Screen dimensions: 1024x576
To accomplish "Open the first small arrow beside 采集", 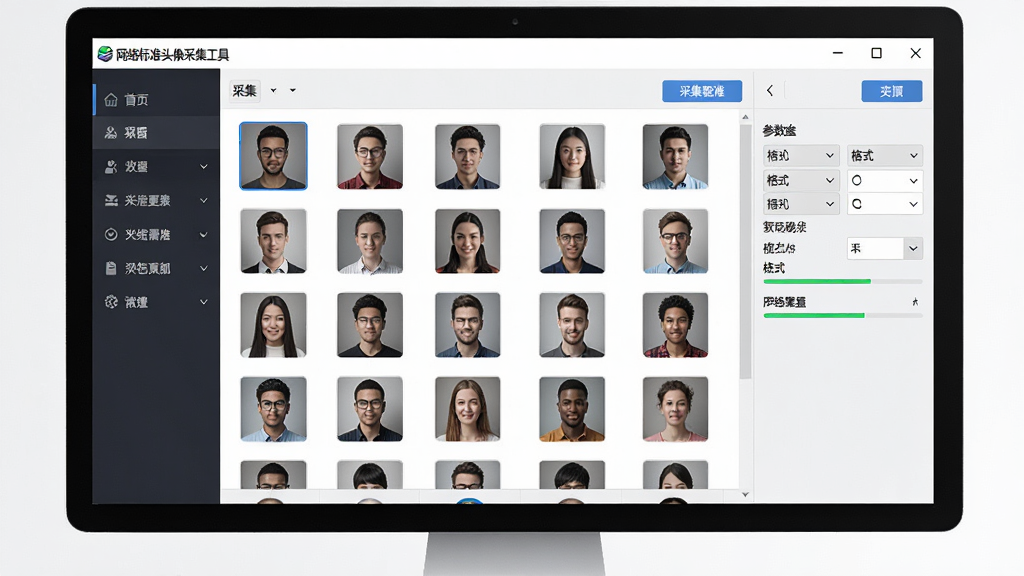I will (274, 90).
